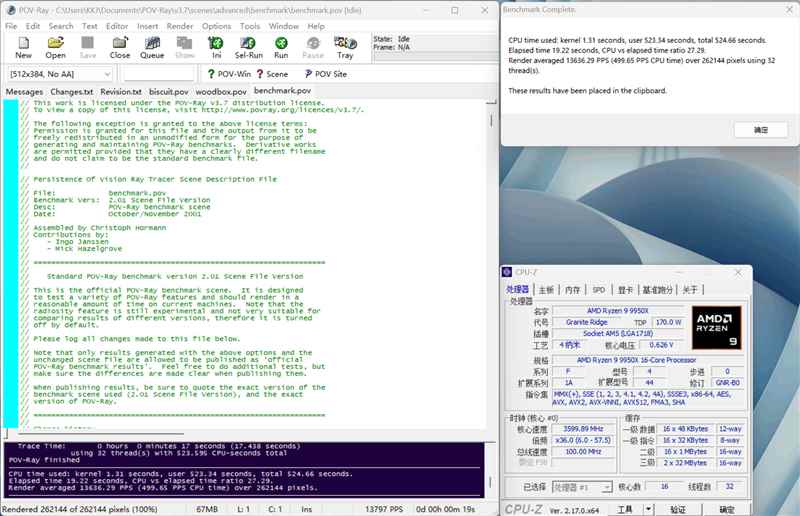Image resolution: width=800 pixels, height=516 pixels.
Task: Click the Tray toolbar icon
Action: click(x=345, y=46)
